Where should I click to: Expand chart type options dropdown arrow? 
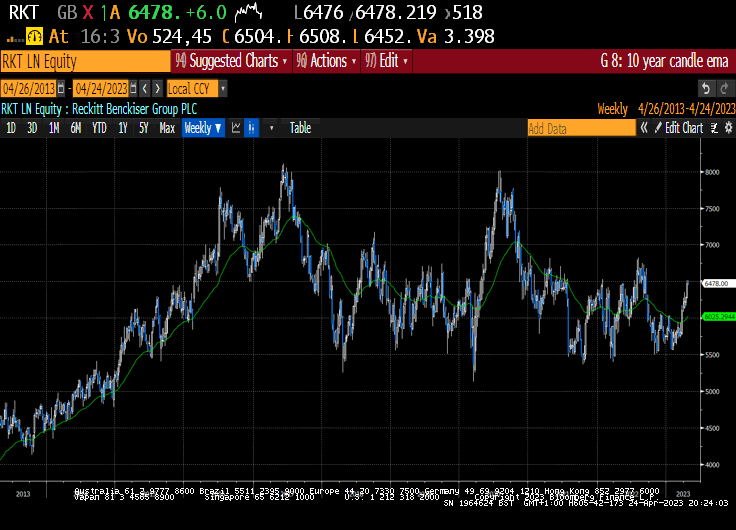(x=271, y=128)
